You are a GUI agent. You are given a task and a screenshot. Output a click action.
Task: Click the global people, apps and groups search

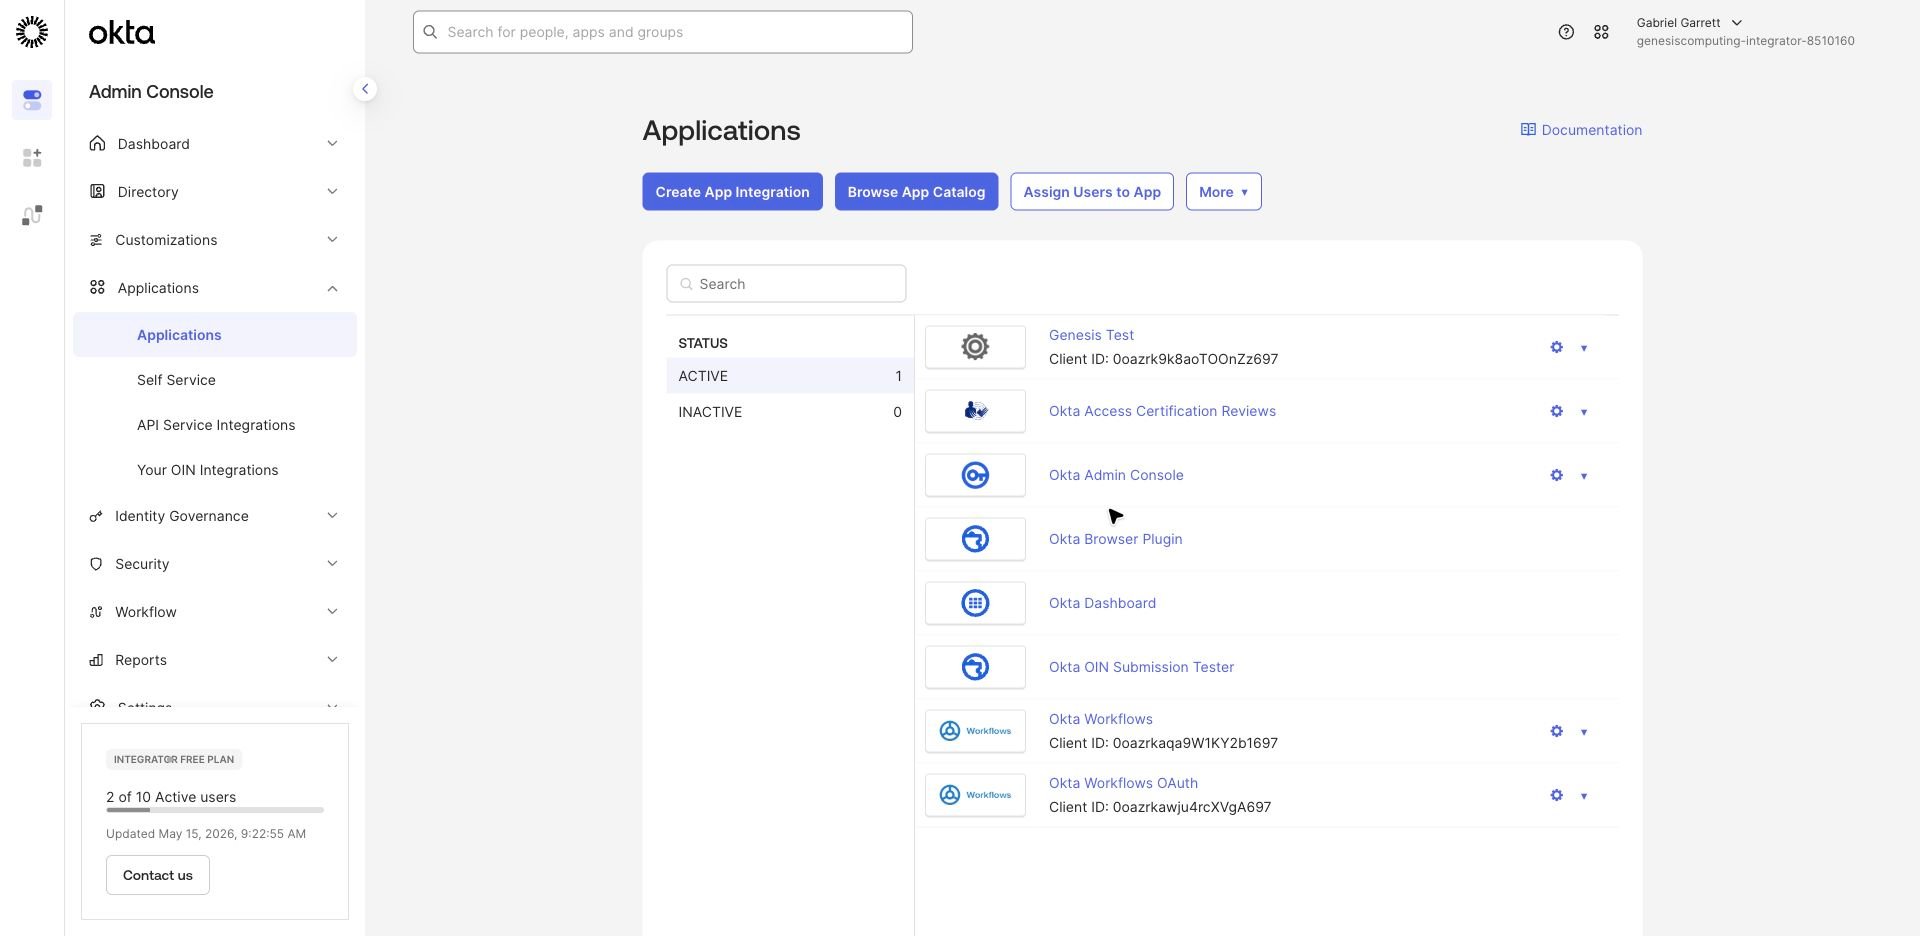(662, 32)
